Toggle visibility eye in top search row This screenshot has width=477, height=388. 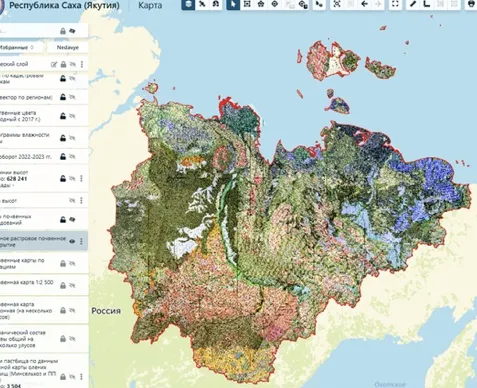coord(72,31)
